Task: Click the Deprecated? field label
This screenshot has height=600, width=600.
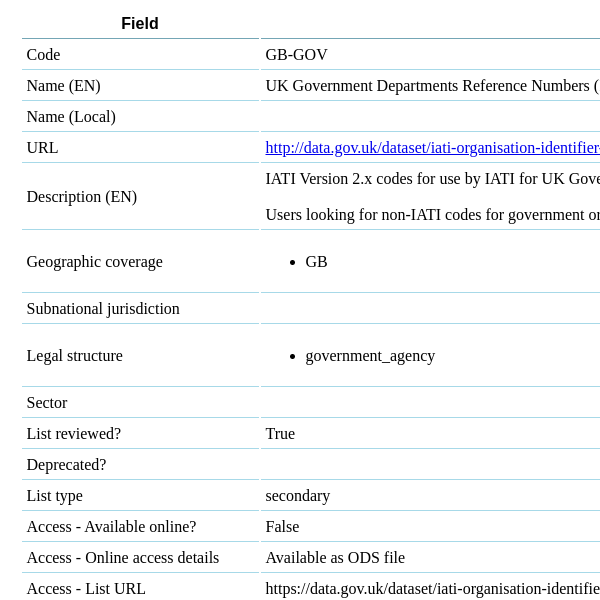Action: coord(66,465)
